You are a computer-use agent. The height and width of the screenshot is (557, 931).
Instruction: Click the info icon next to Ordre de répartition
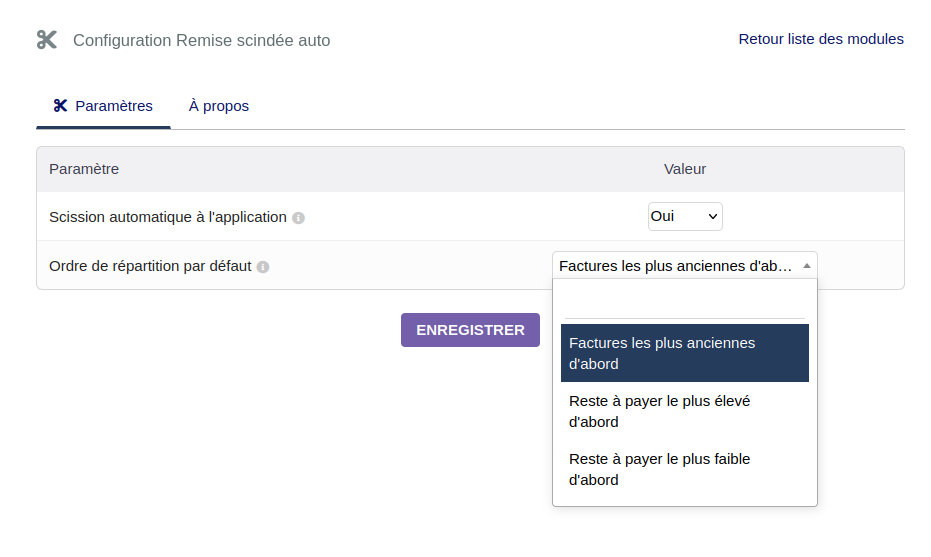click(263, 267)
